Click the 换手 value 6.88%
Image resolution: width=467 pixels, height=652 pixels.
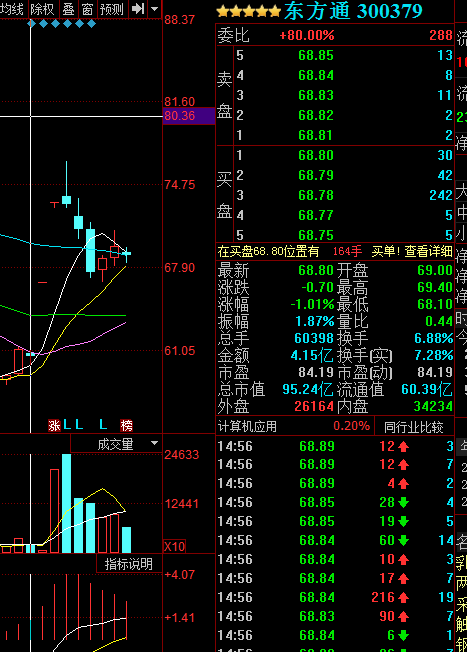coord(434,338)
